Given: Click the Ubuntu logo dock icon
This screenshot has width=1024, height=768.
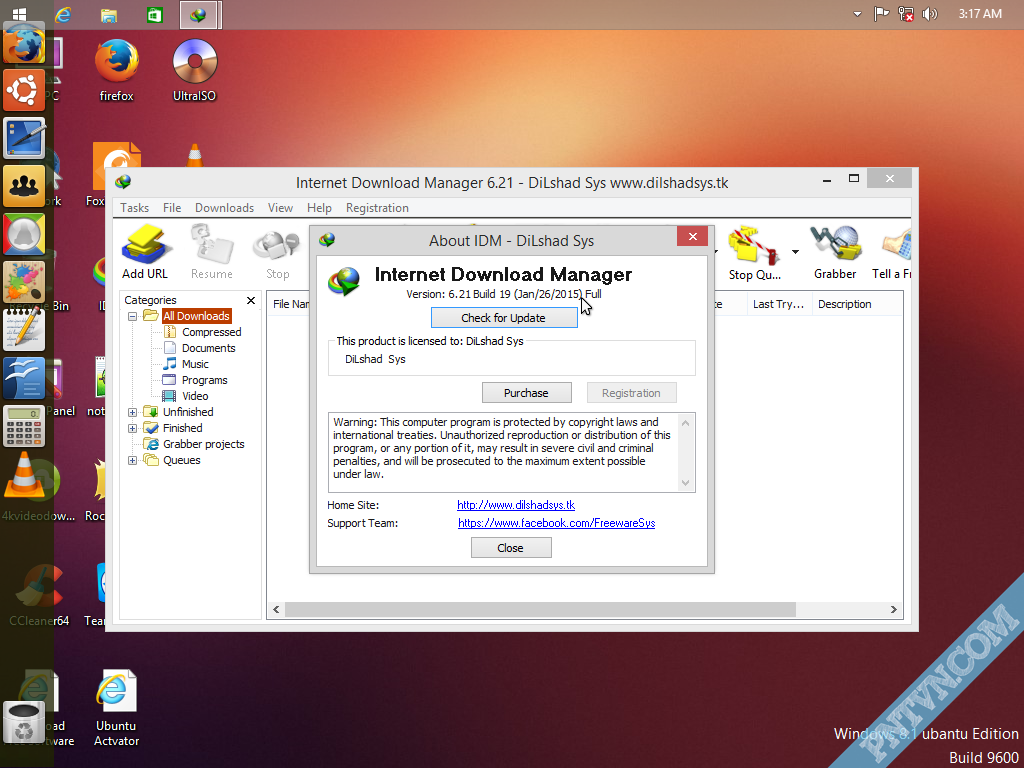Looking at the screenshot, I should [24, 91].
